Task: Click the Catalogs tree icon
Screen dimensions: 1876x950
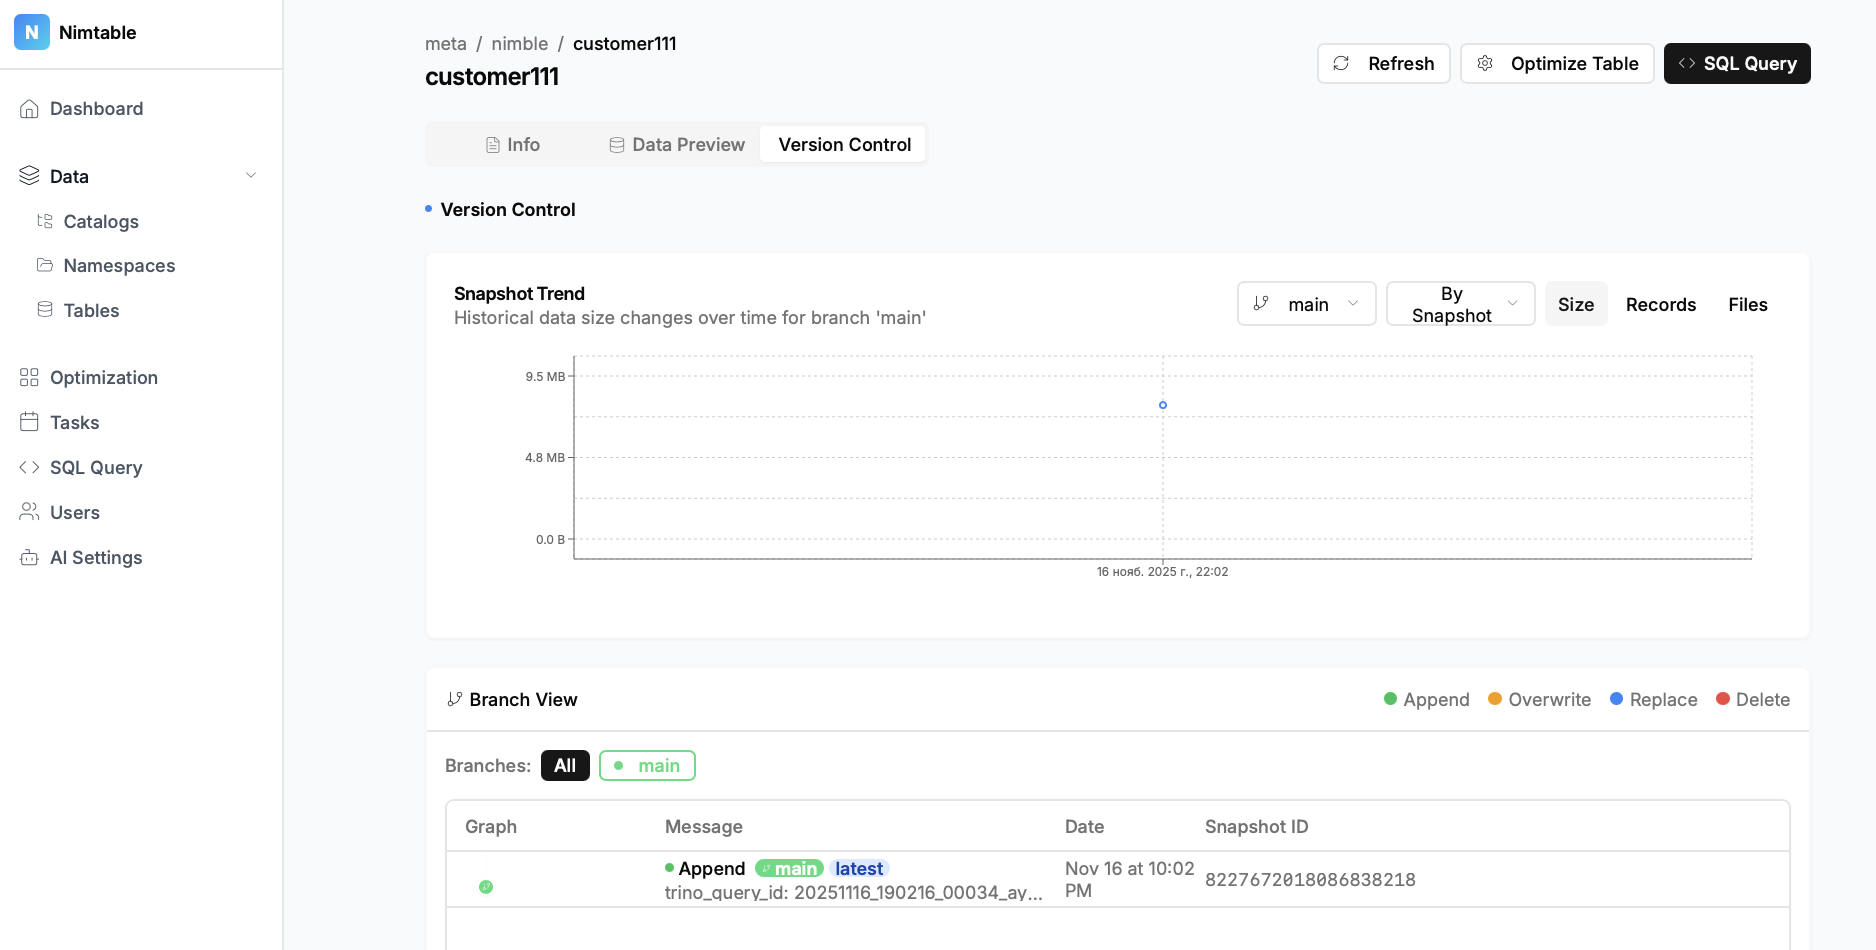Action: click(45, 221)
